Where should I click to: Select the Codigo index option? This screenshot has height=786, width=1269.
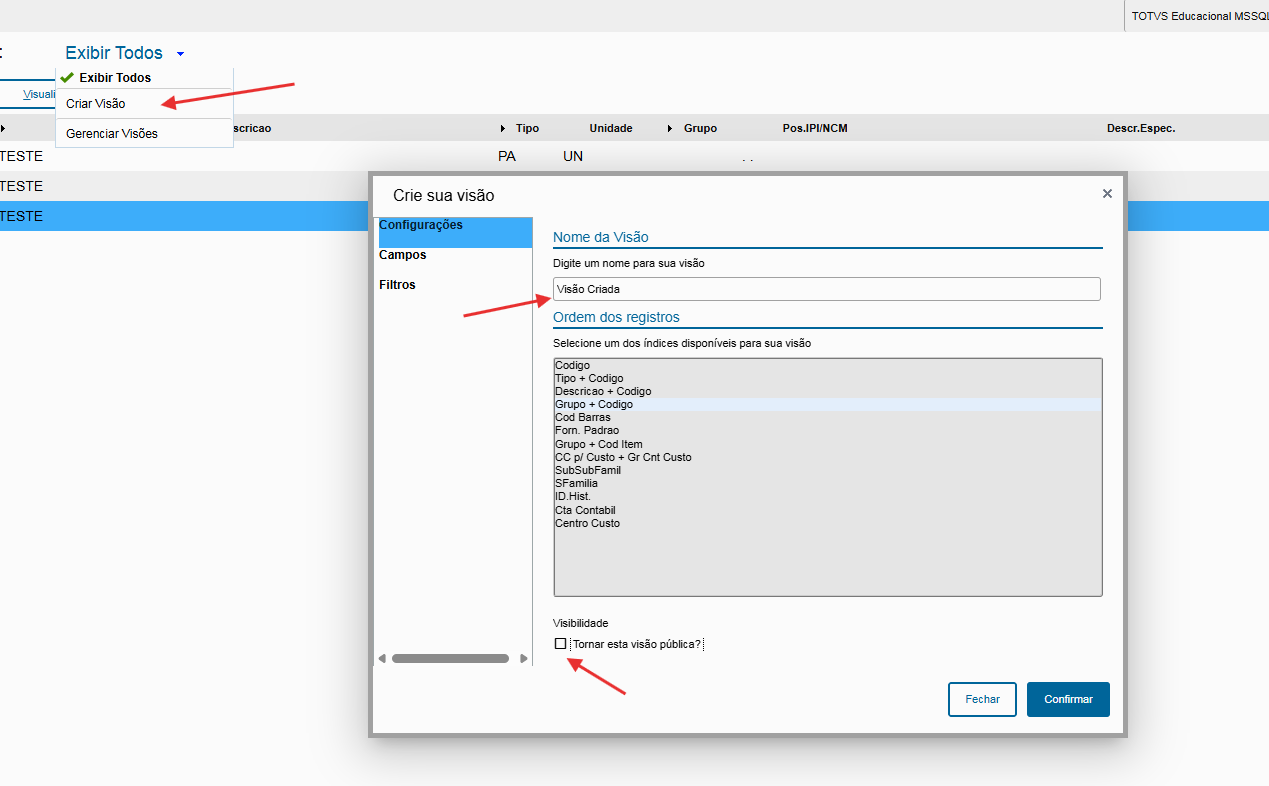pyautogui.click(x=827, y=366)
